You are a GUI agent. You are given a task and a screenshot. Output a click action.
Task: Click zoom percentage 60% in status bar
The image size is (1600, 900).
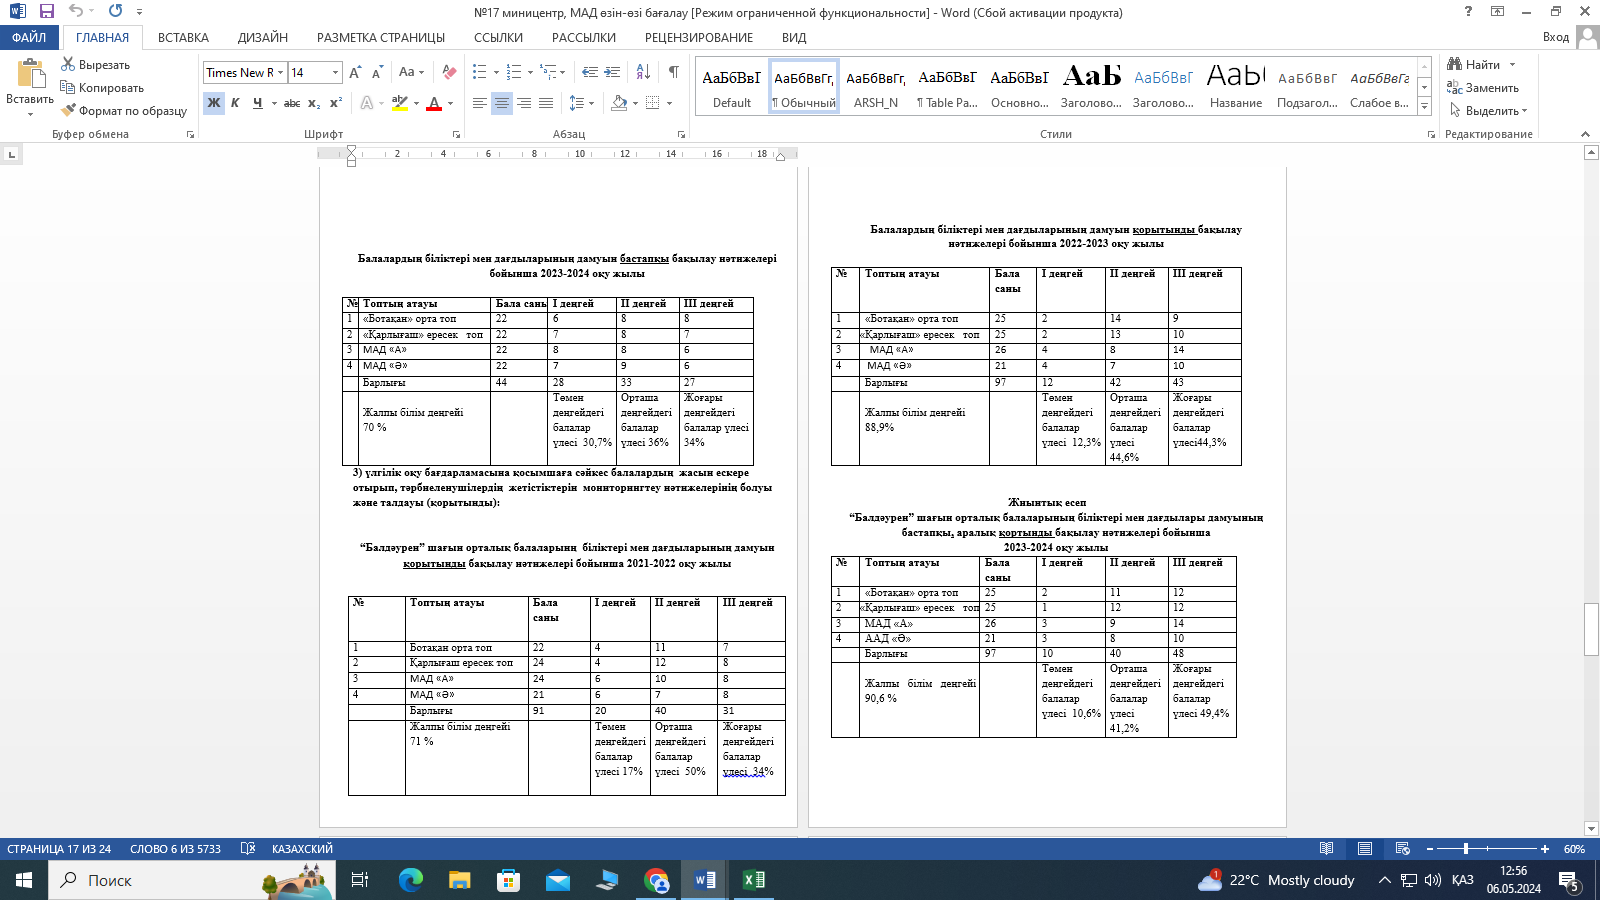(1574, 849)
